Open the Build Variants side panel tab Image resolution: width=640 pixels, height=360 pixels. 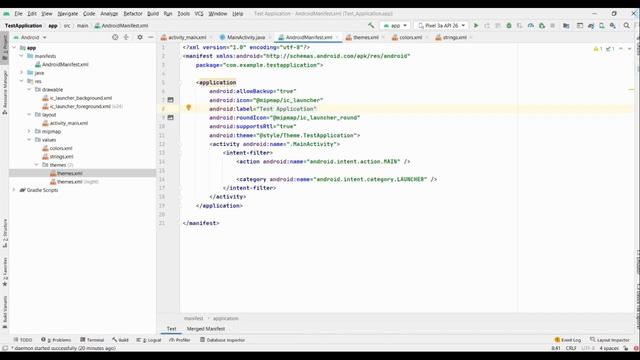(5, 312)
